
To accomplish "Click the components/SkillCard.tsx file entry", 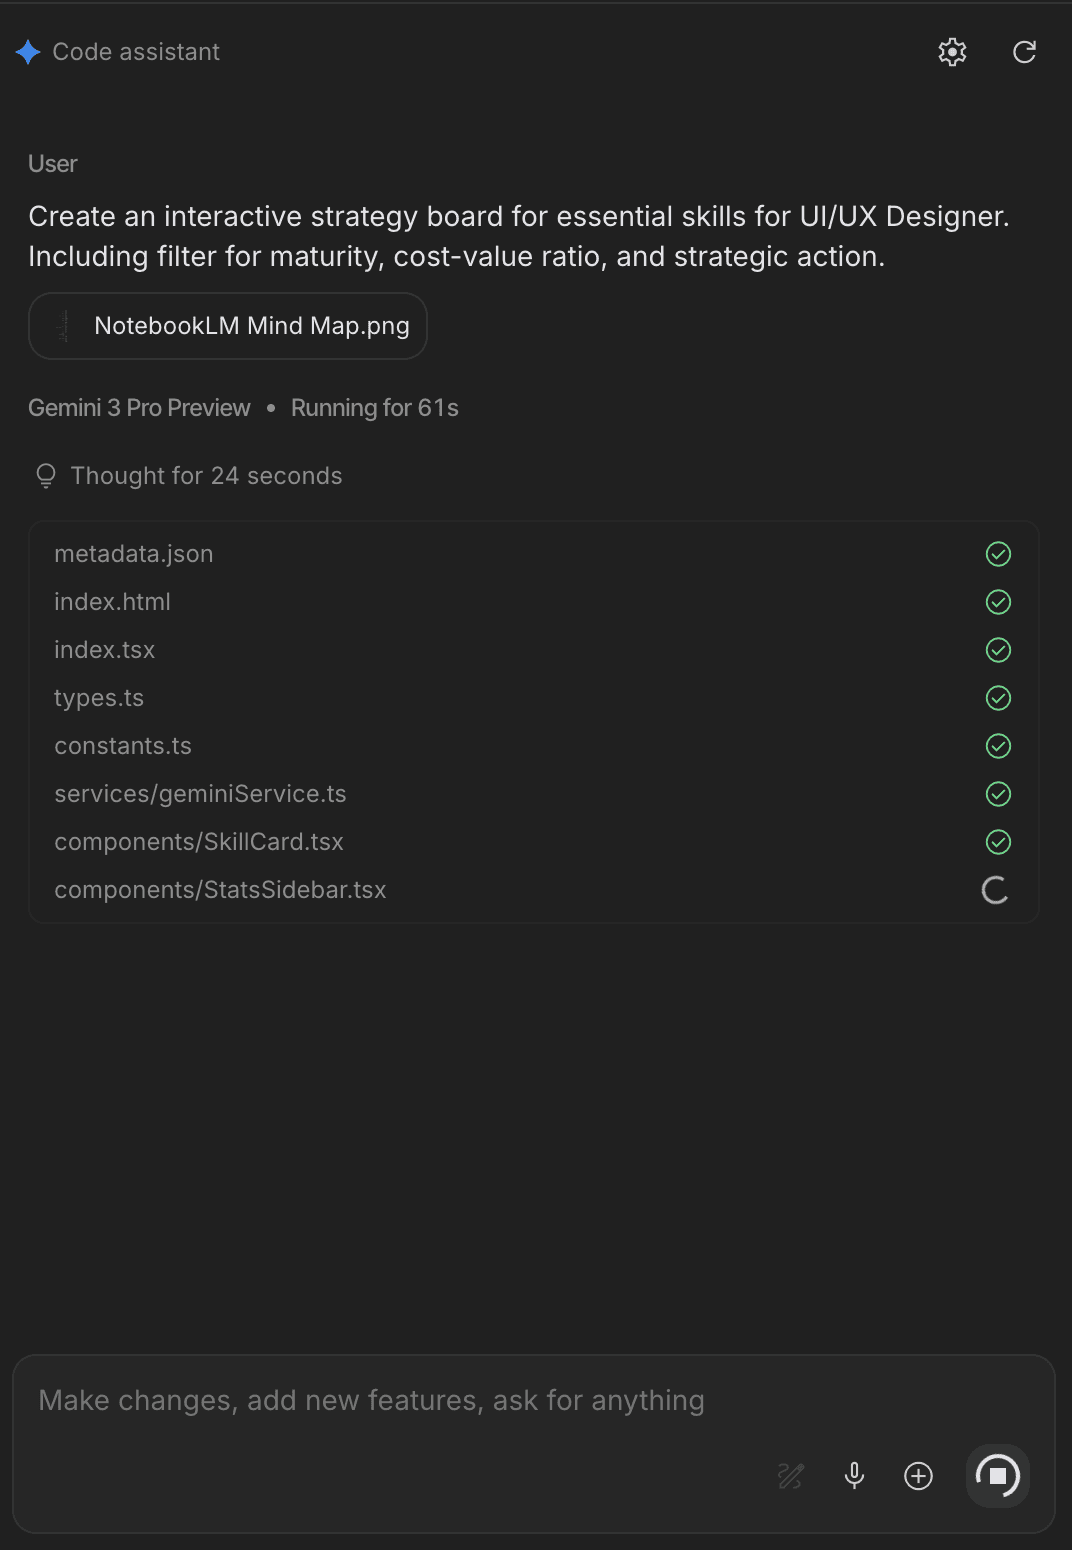I will (199, 842).
